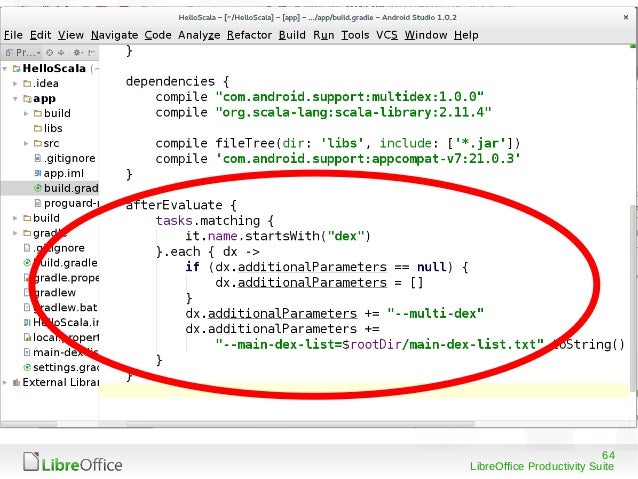This screenshot has height=479, width=638.
Task: Open the Run menu
Action: [x=323, y=35]
